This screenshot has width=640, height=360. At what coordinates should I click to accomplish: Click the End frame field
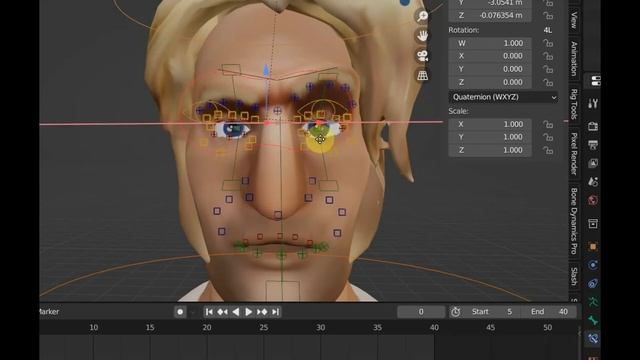tap(549, 312)
